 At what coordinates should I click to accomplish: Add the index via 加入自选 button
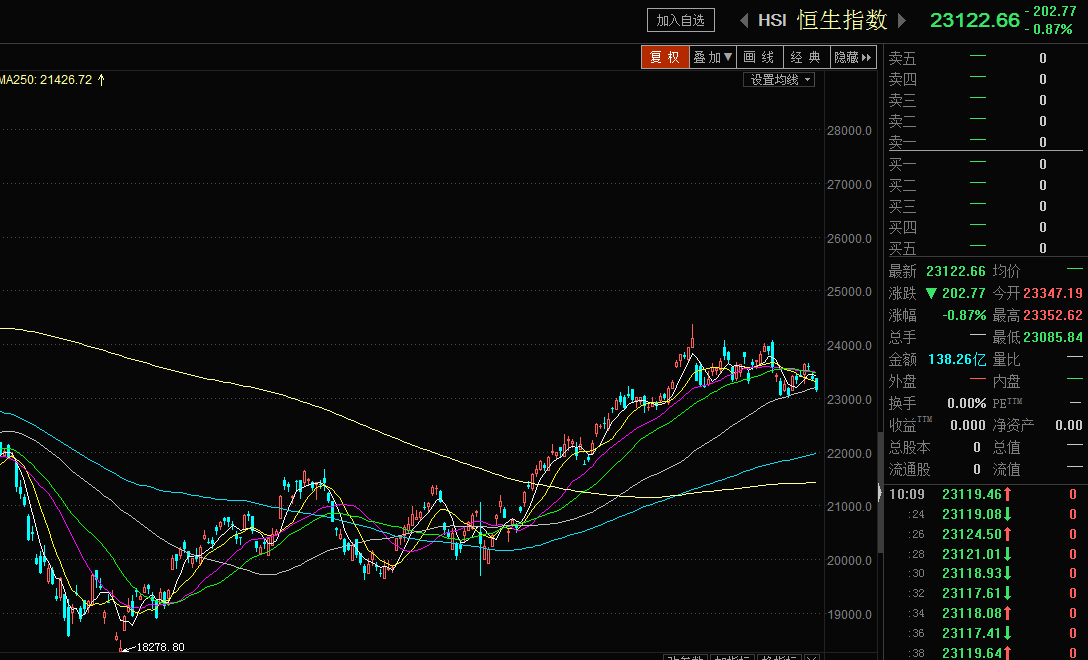click(x=681, y=20)
